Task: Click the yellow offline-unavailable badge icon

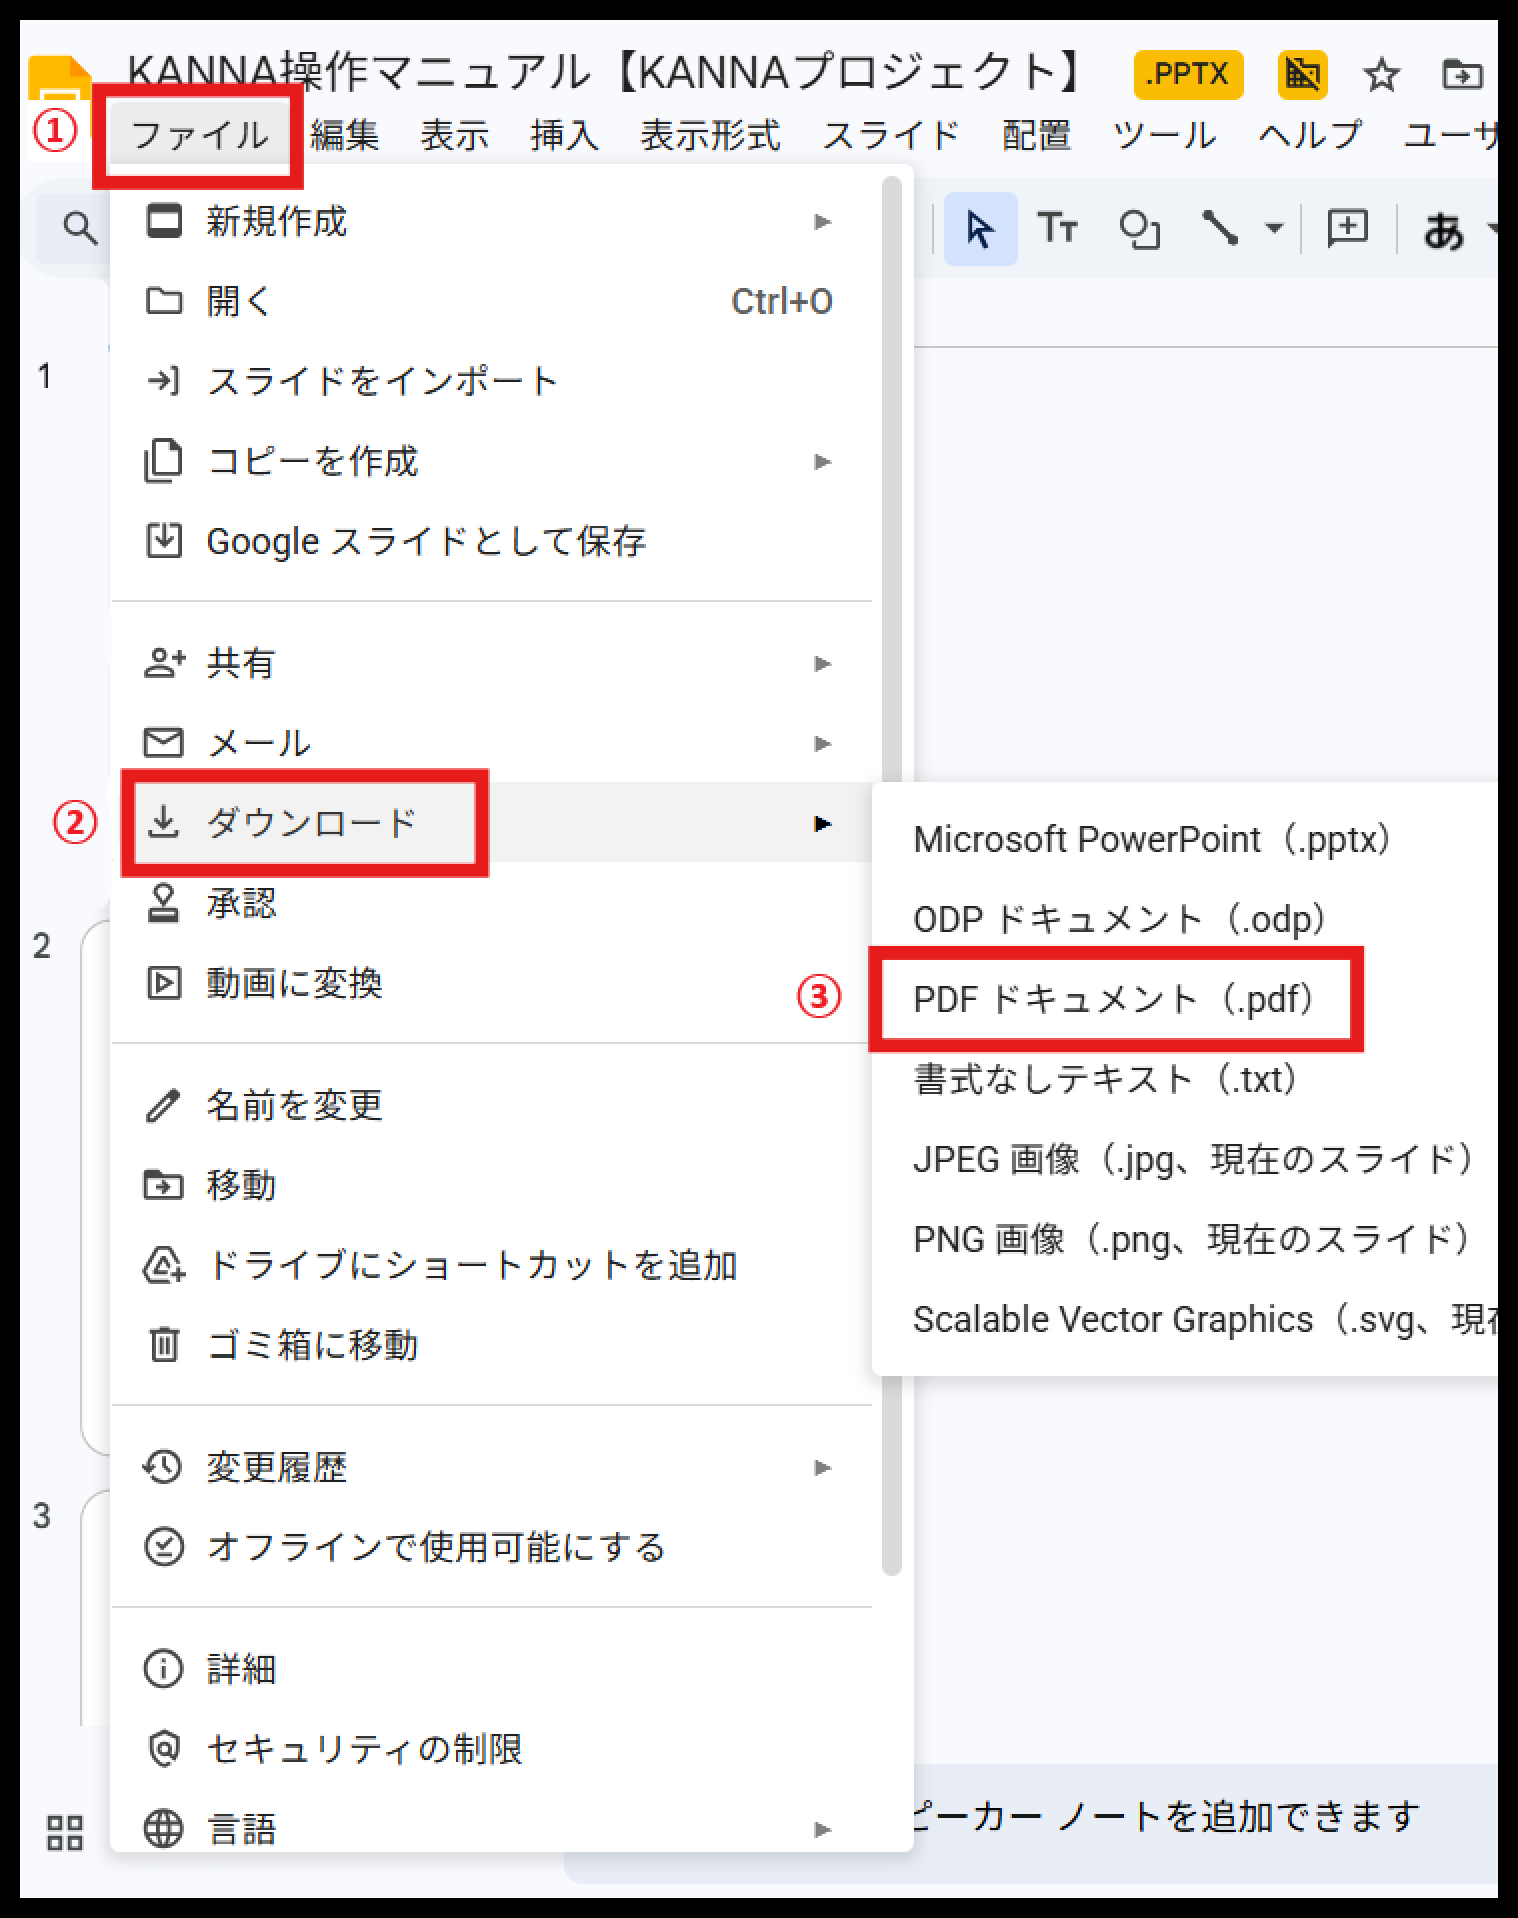Action: (x=1302, y=75)
